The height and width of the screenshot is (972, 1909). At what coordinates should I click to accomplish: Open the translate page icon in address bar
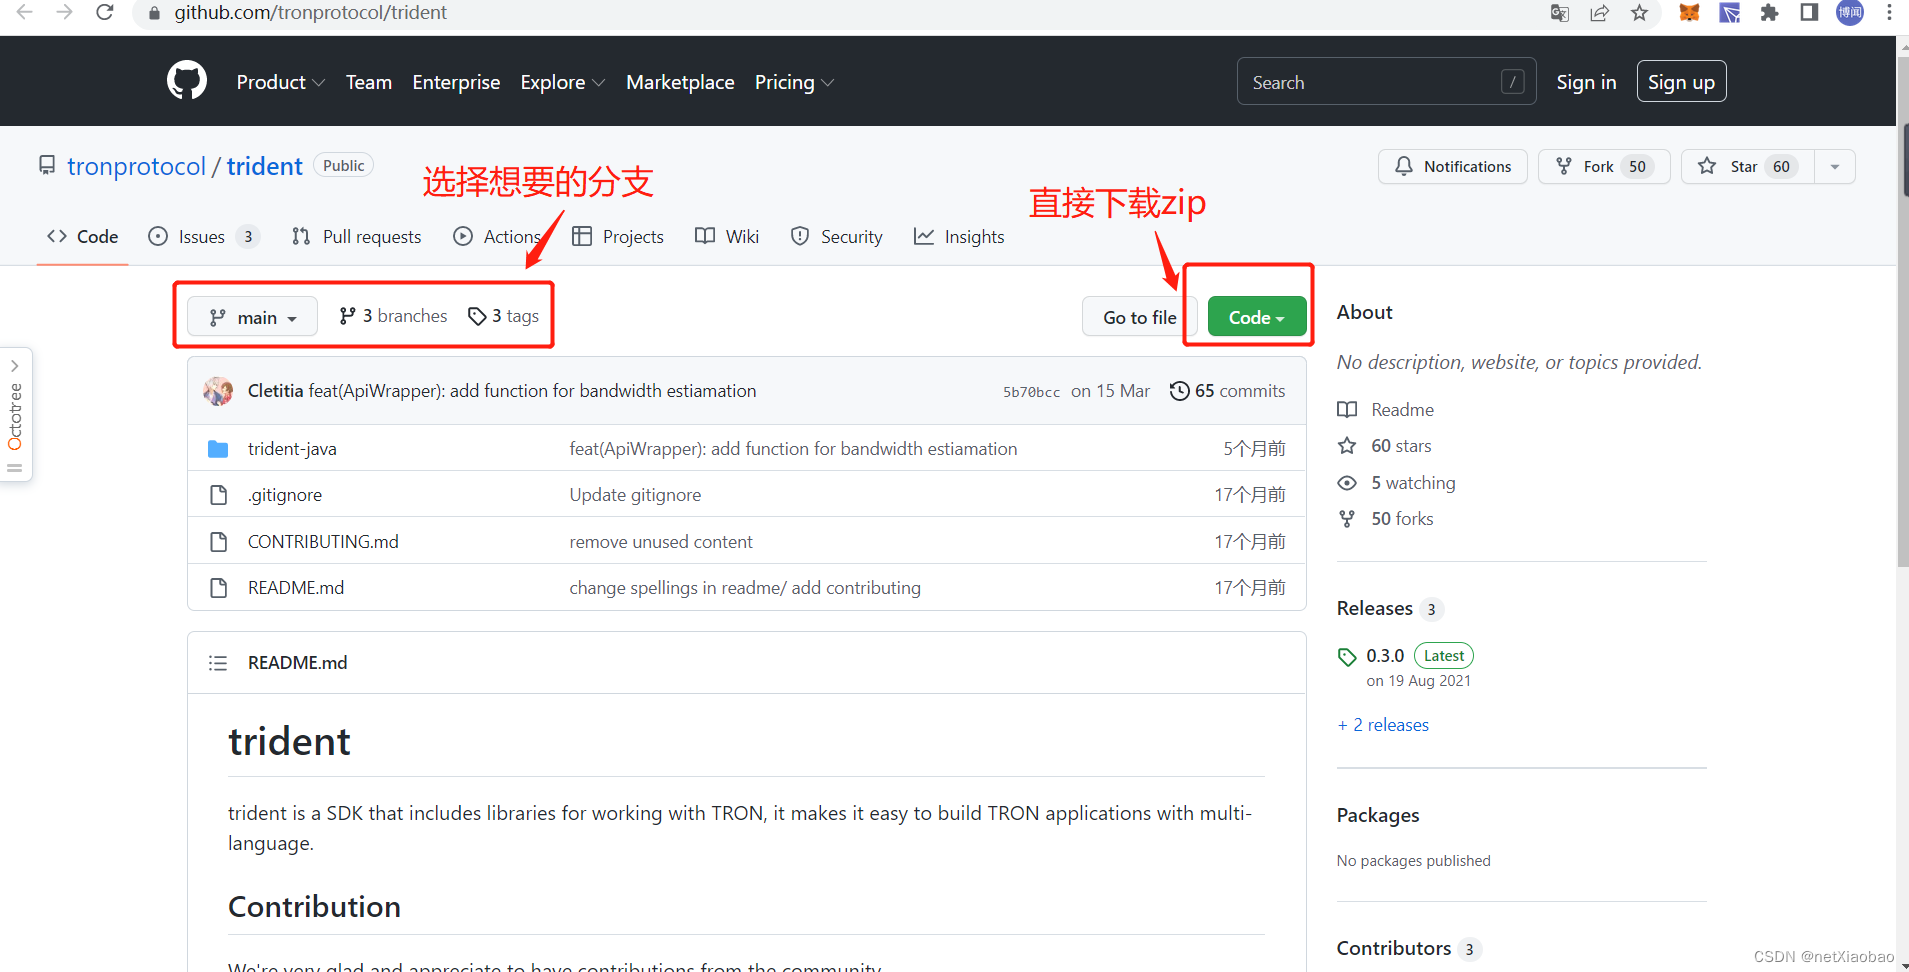click(x=1560, y=13)
